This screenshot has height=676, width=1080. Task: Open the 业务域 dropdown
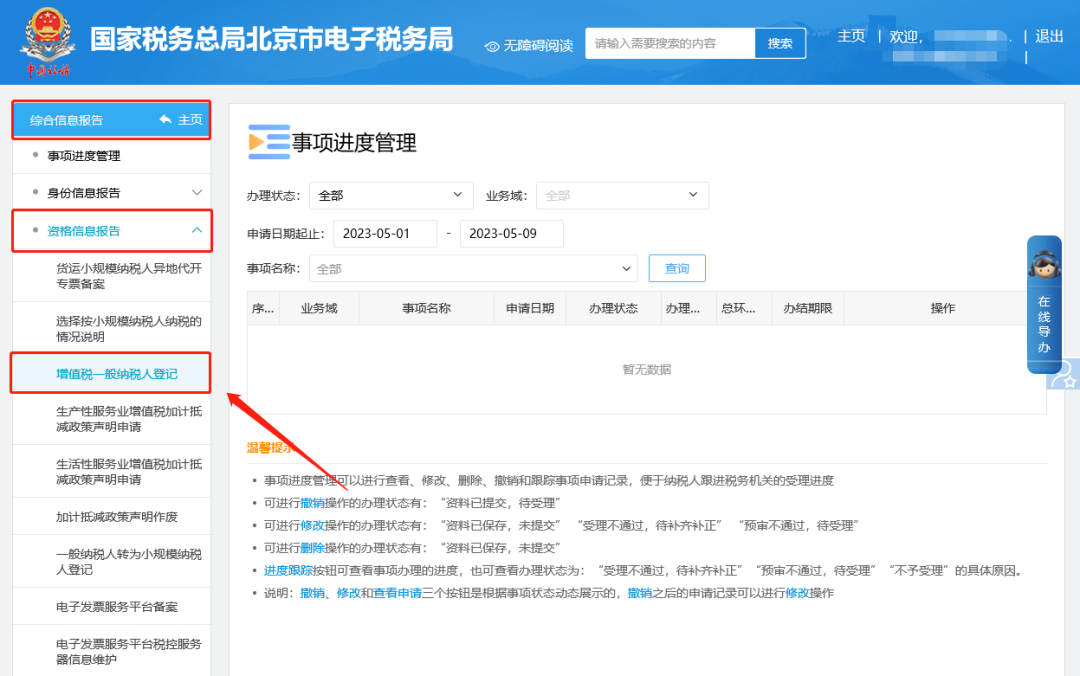click(x=622, y=196)
